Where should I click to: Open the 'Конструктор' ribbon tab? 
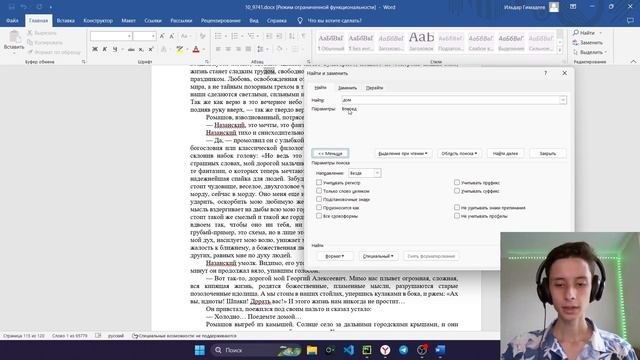click(x=98, y=20)
